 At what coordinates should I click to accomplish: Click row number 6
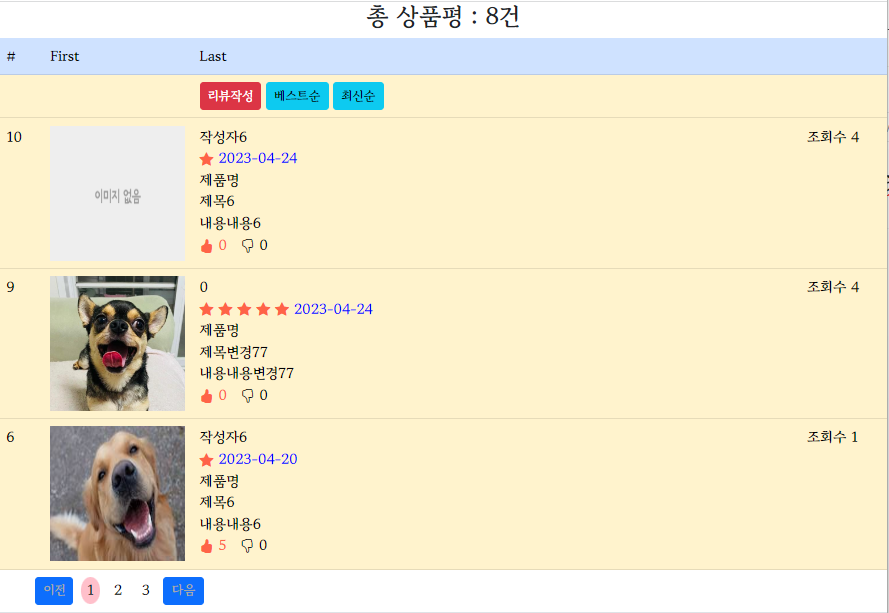[10, 437]
